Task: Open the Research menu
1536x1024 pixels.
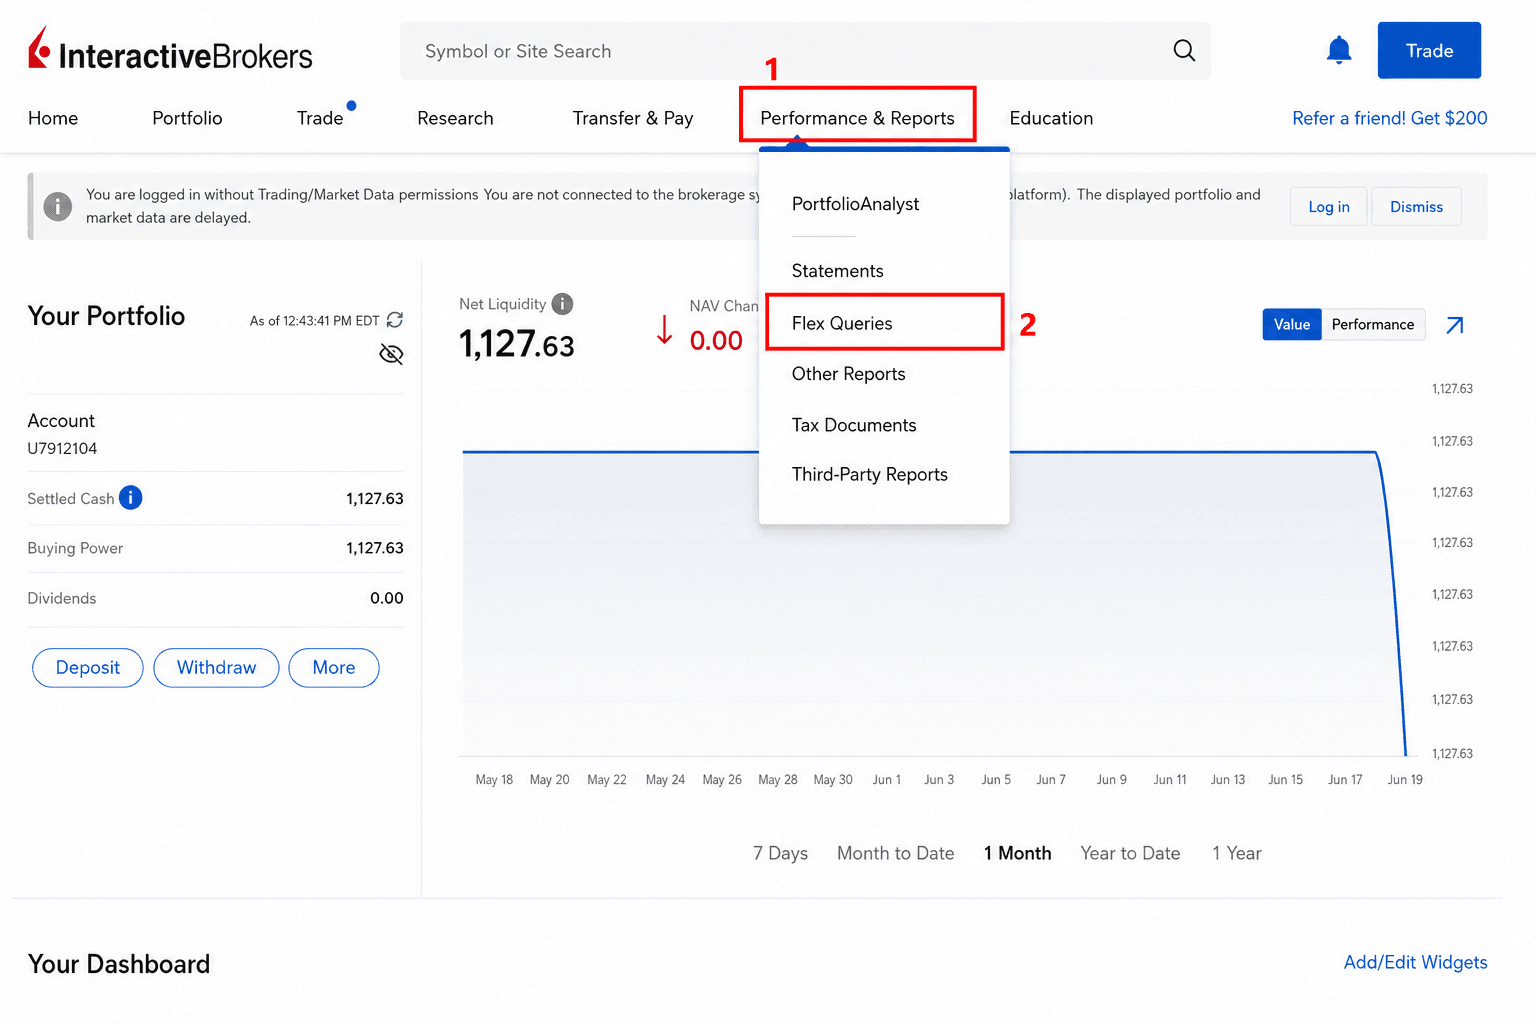Action: click(455, 118)
